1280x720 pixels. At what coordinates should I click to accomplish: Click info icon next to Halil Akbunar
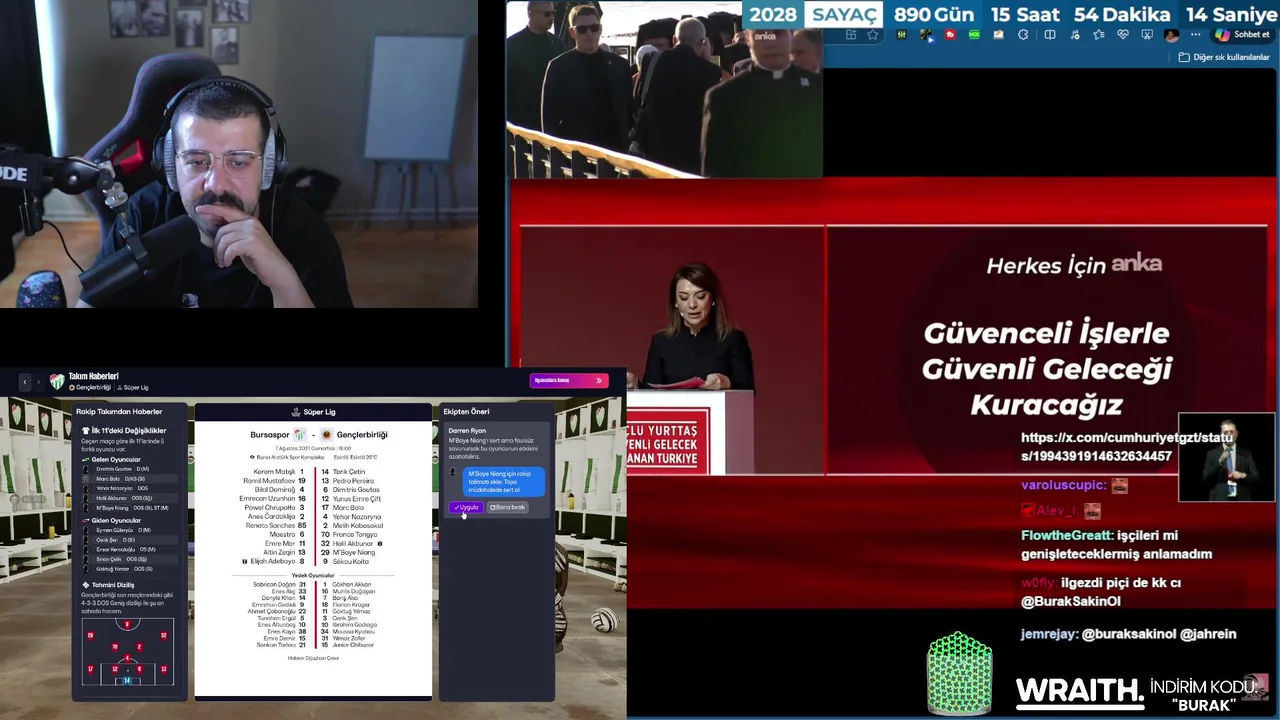point(380,544)
